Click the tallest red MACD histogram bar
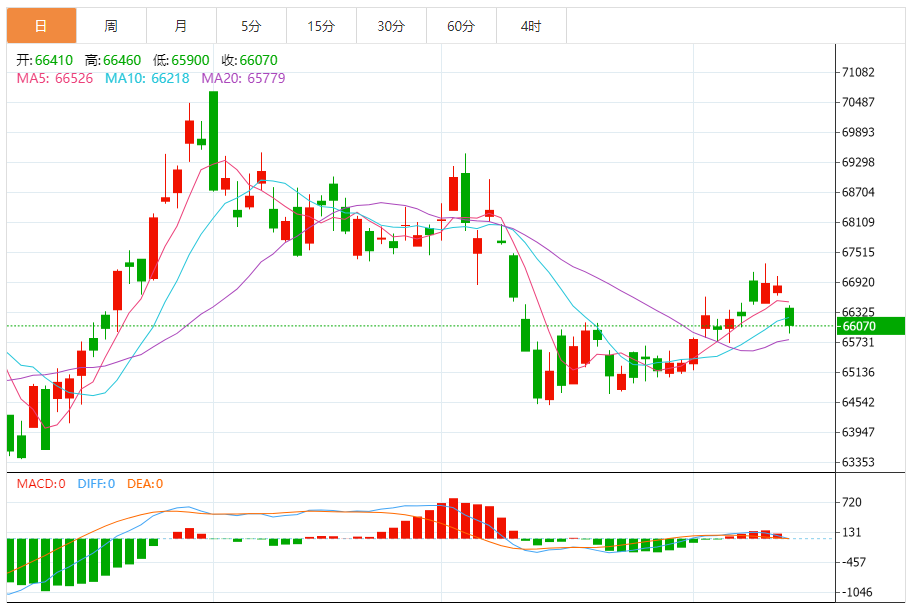 tap(453, 518)
